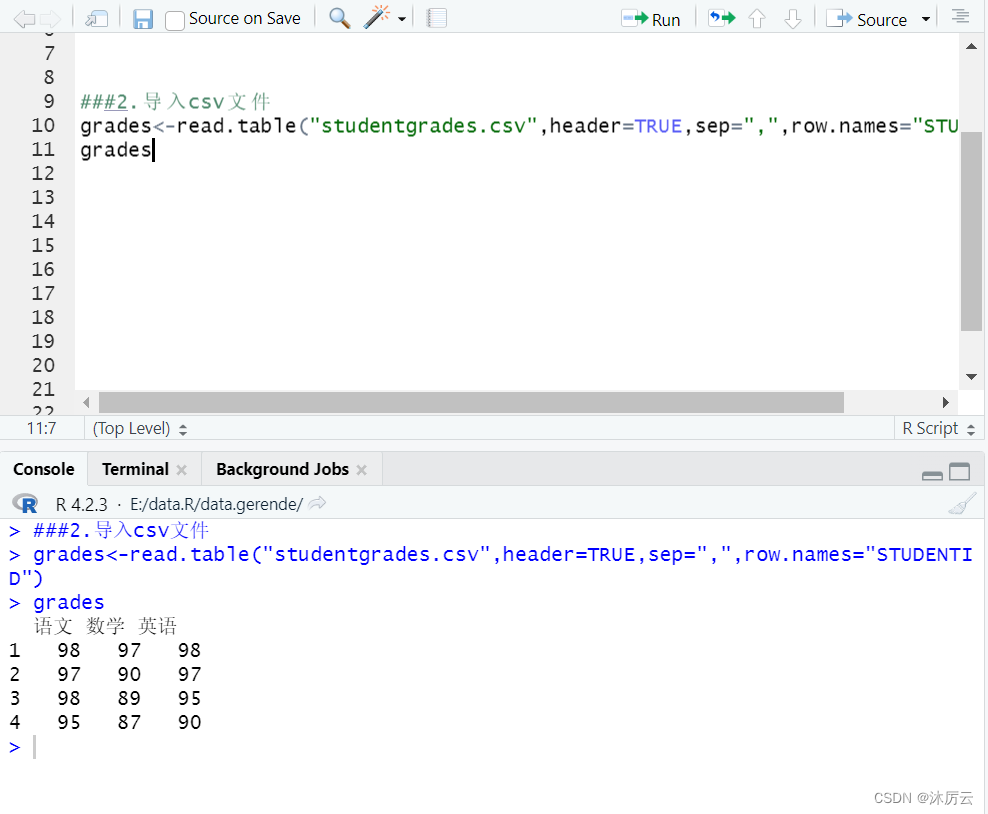This screenshot has height=814, width=988.
Task: Show the document outline
Action: [961, 17]
